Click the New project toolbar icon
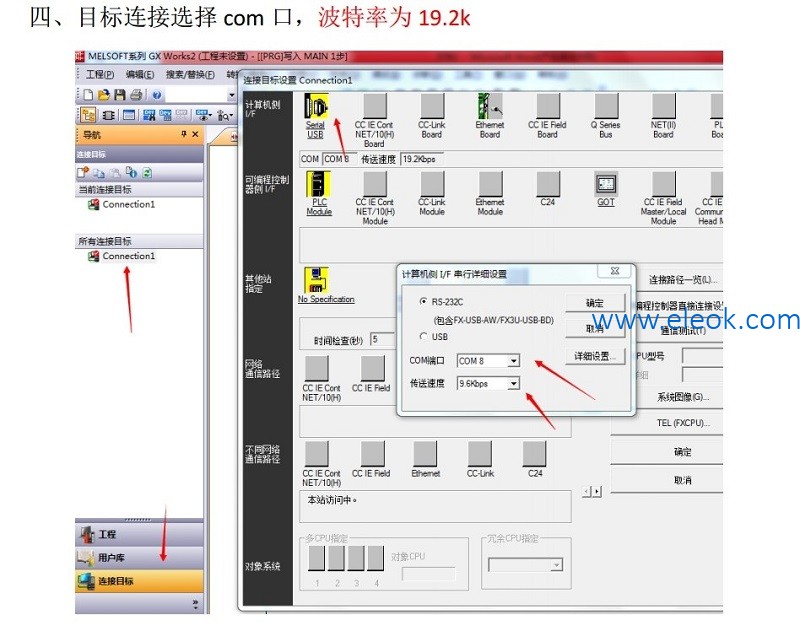This screenshot has width=800, height=637. tap(88, 95)
